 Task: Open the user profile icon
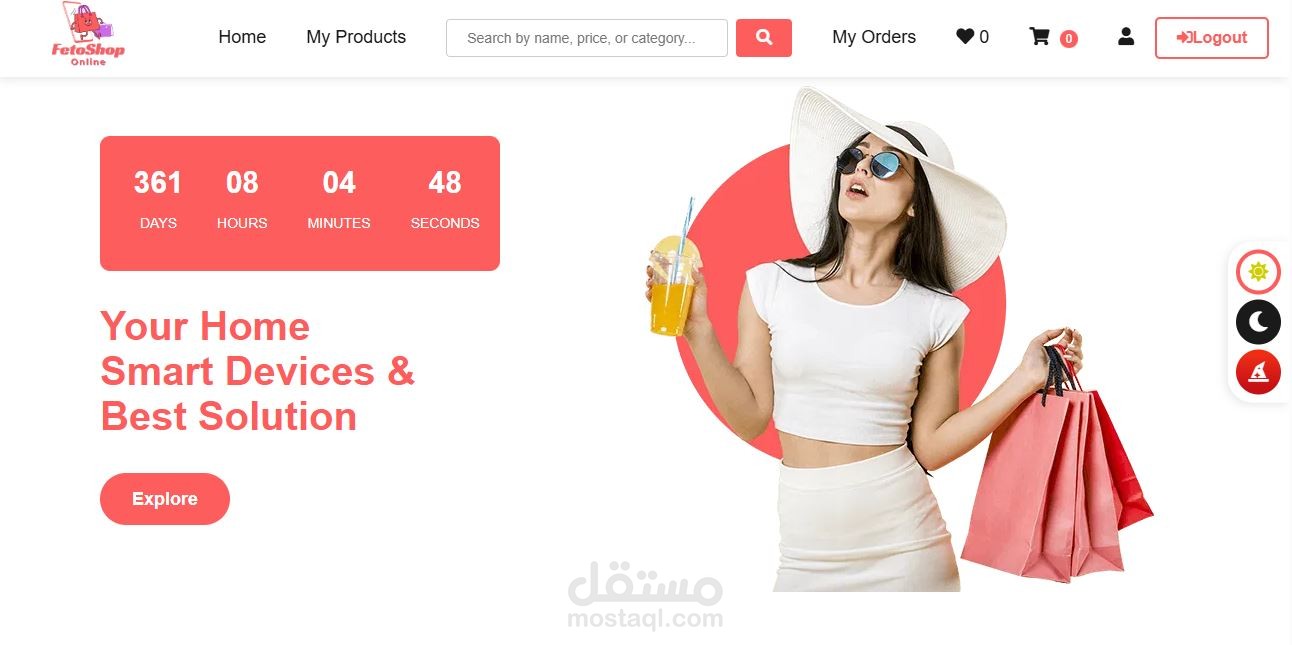[x=1126, y=37]
